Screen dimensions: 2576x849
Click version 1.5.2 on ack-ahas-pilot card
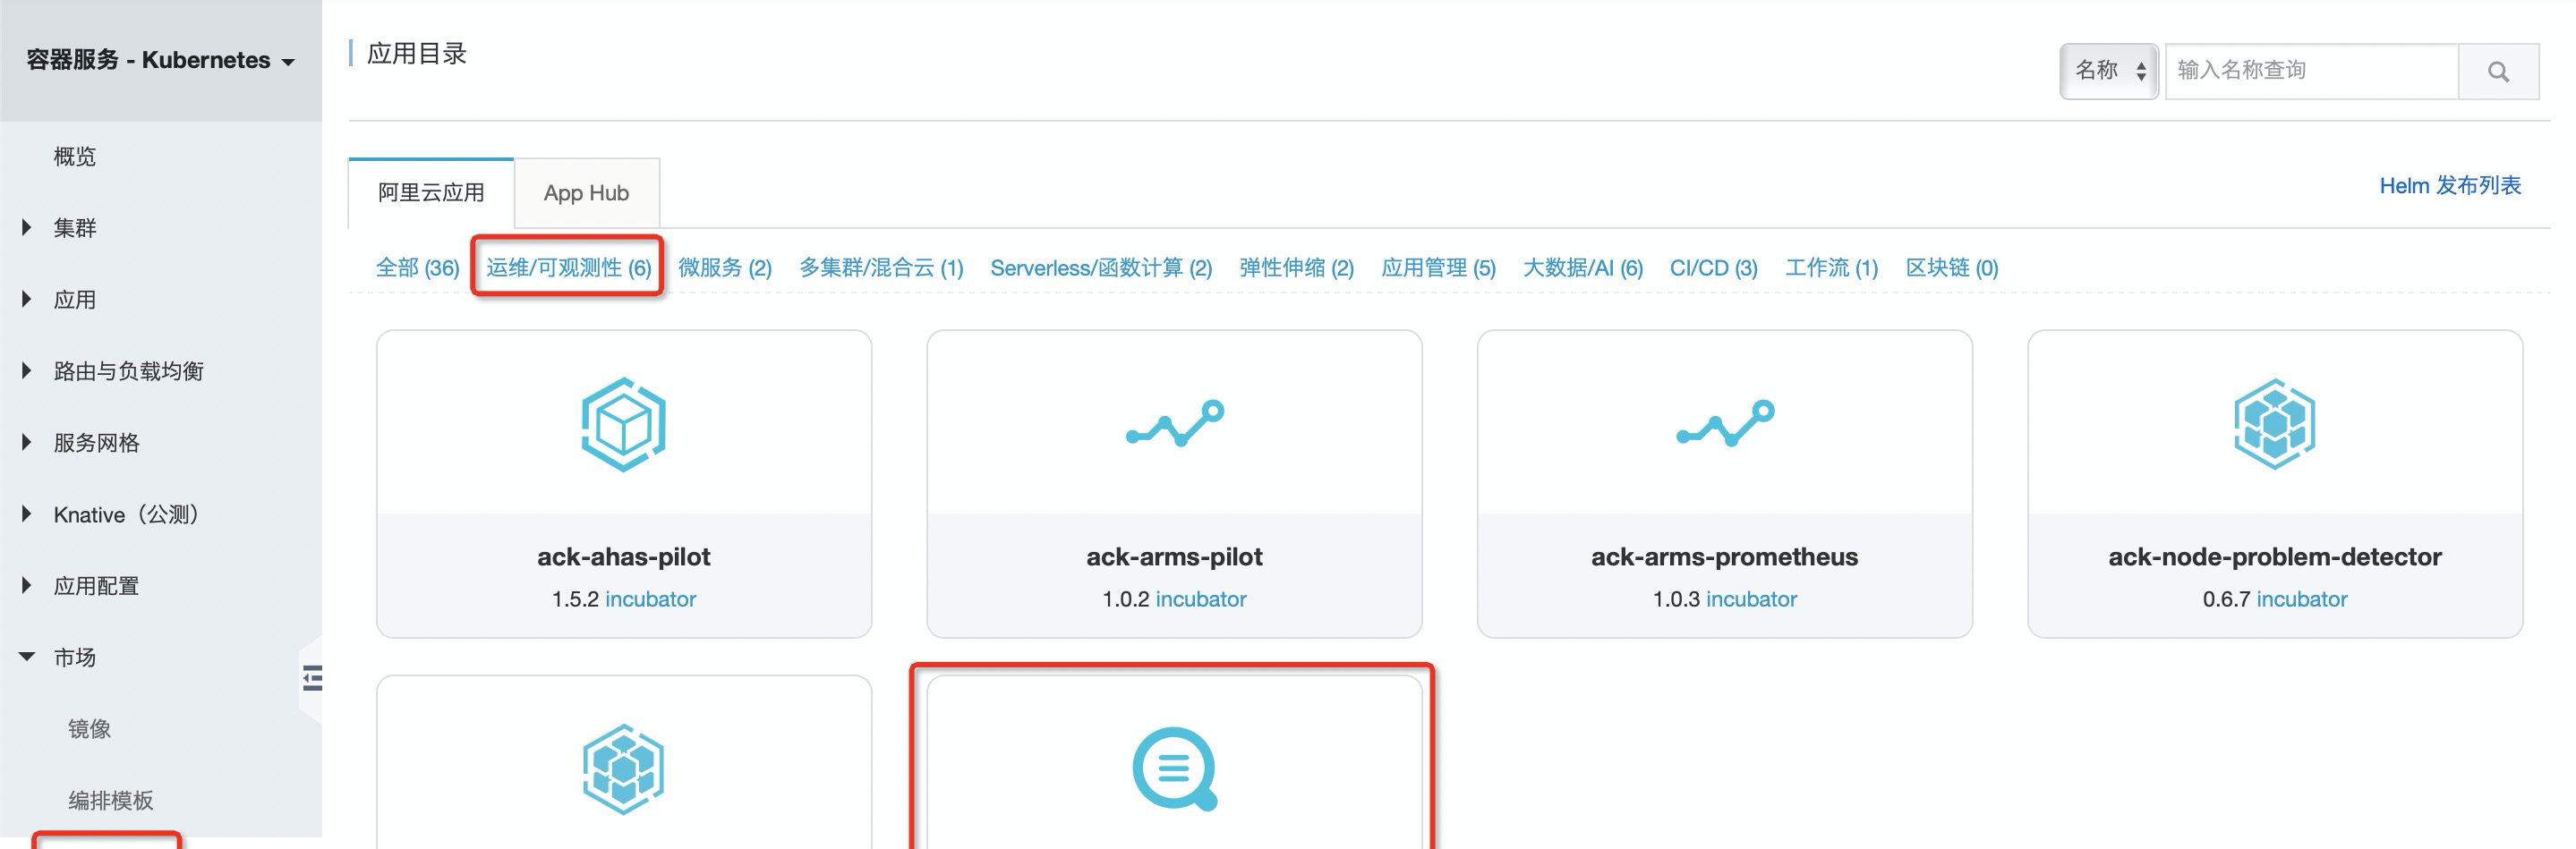point(575,599)
